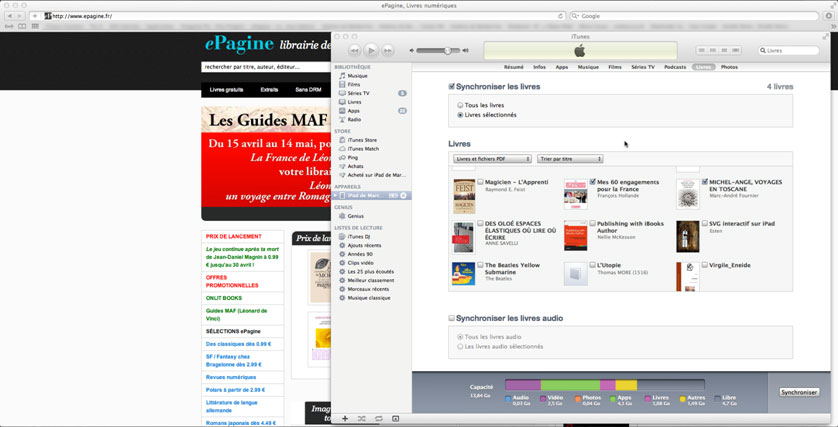Click the iTunes search field
Screen dimensions: 838x427
pos(789,50)
